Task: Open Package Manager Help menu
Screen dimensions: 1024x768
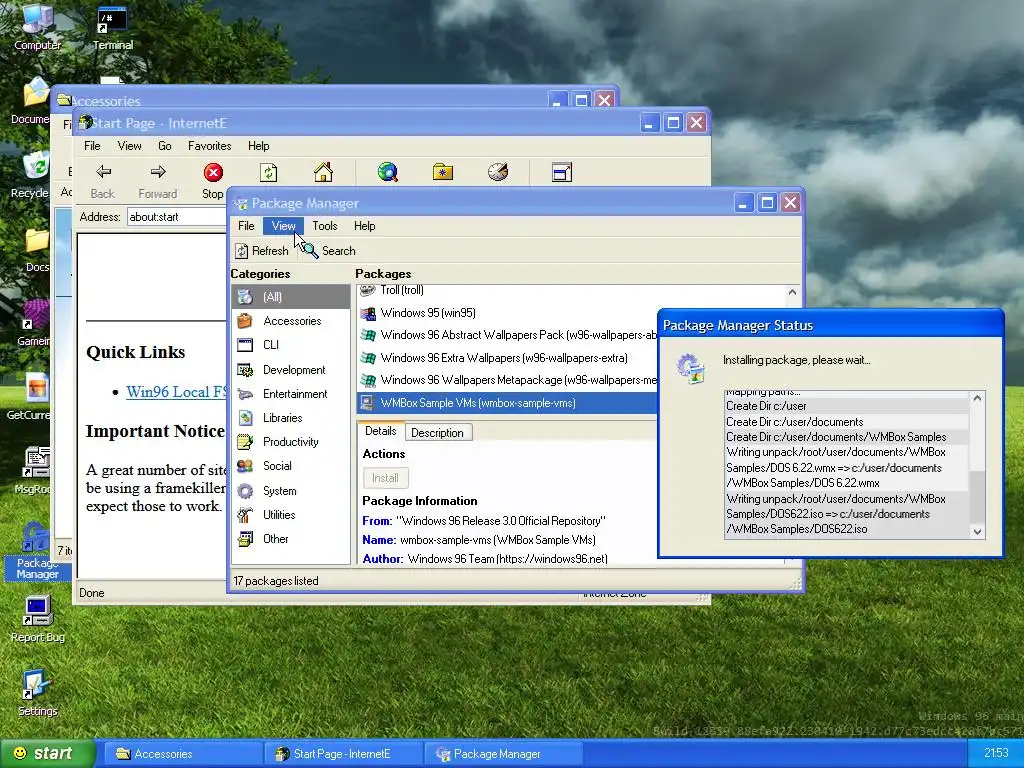Action: pos(364,226)
